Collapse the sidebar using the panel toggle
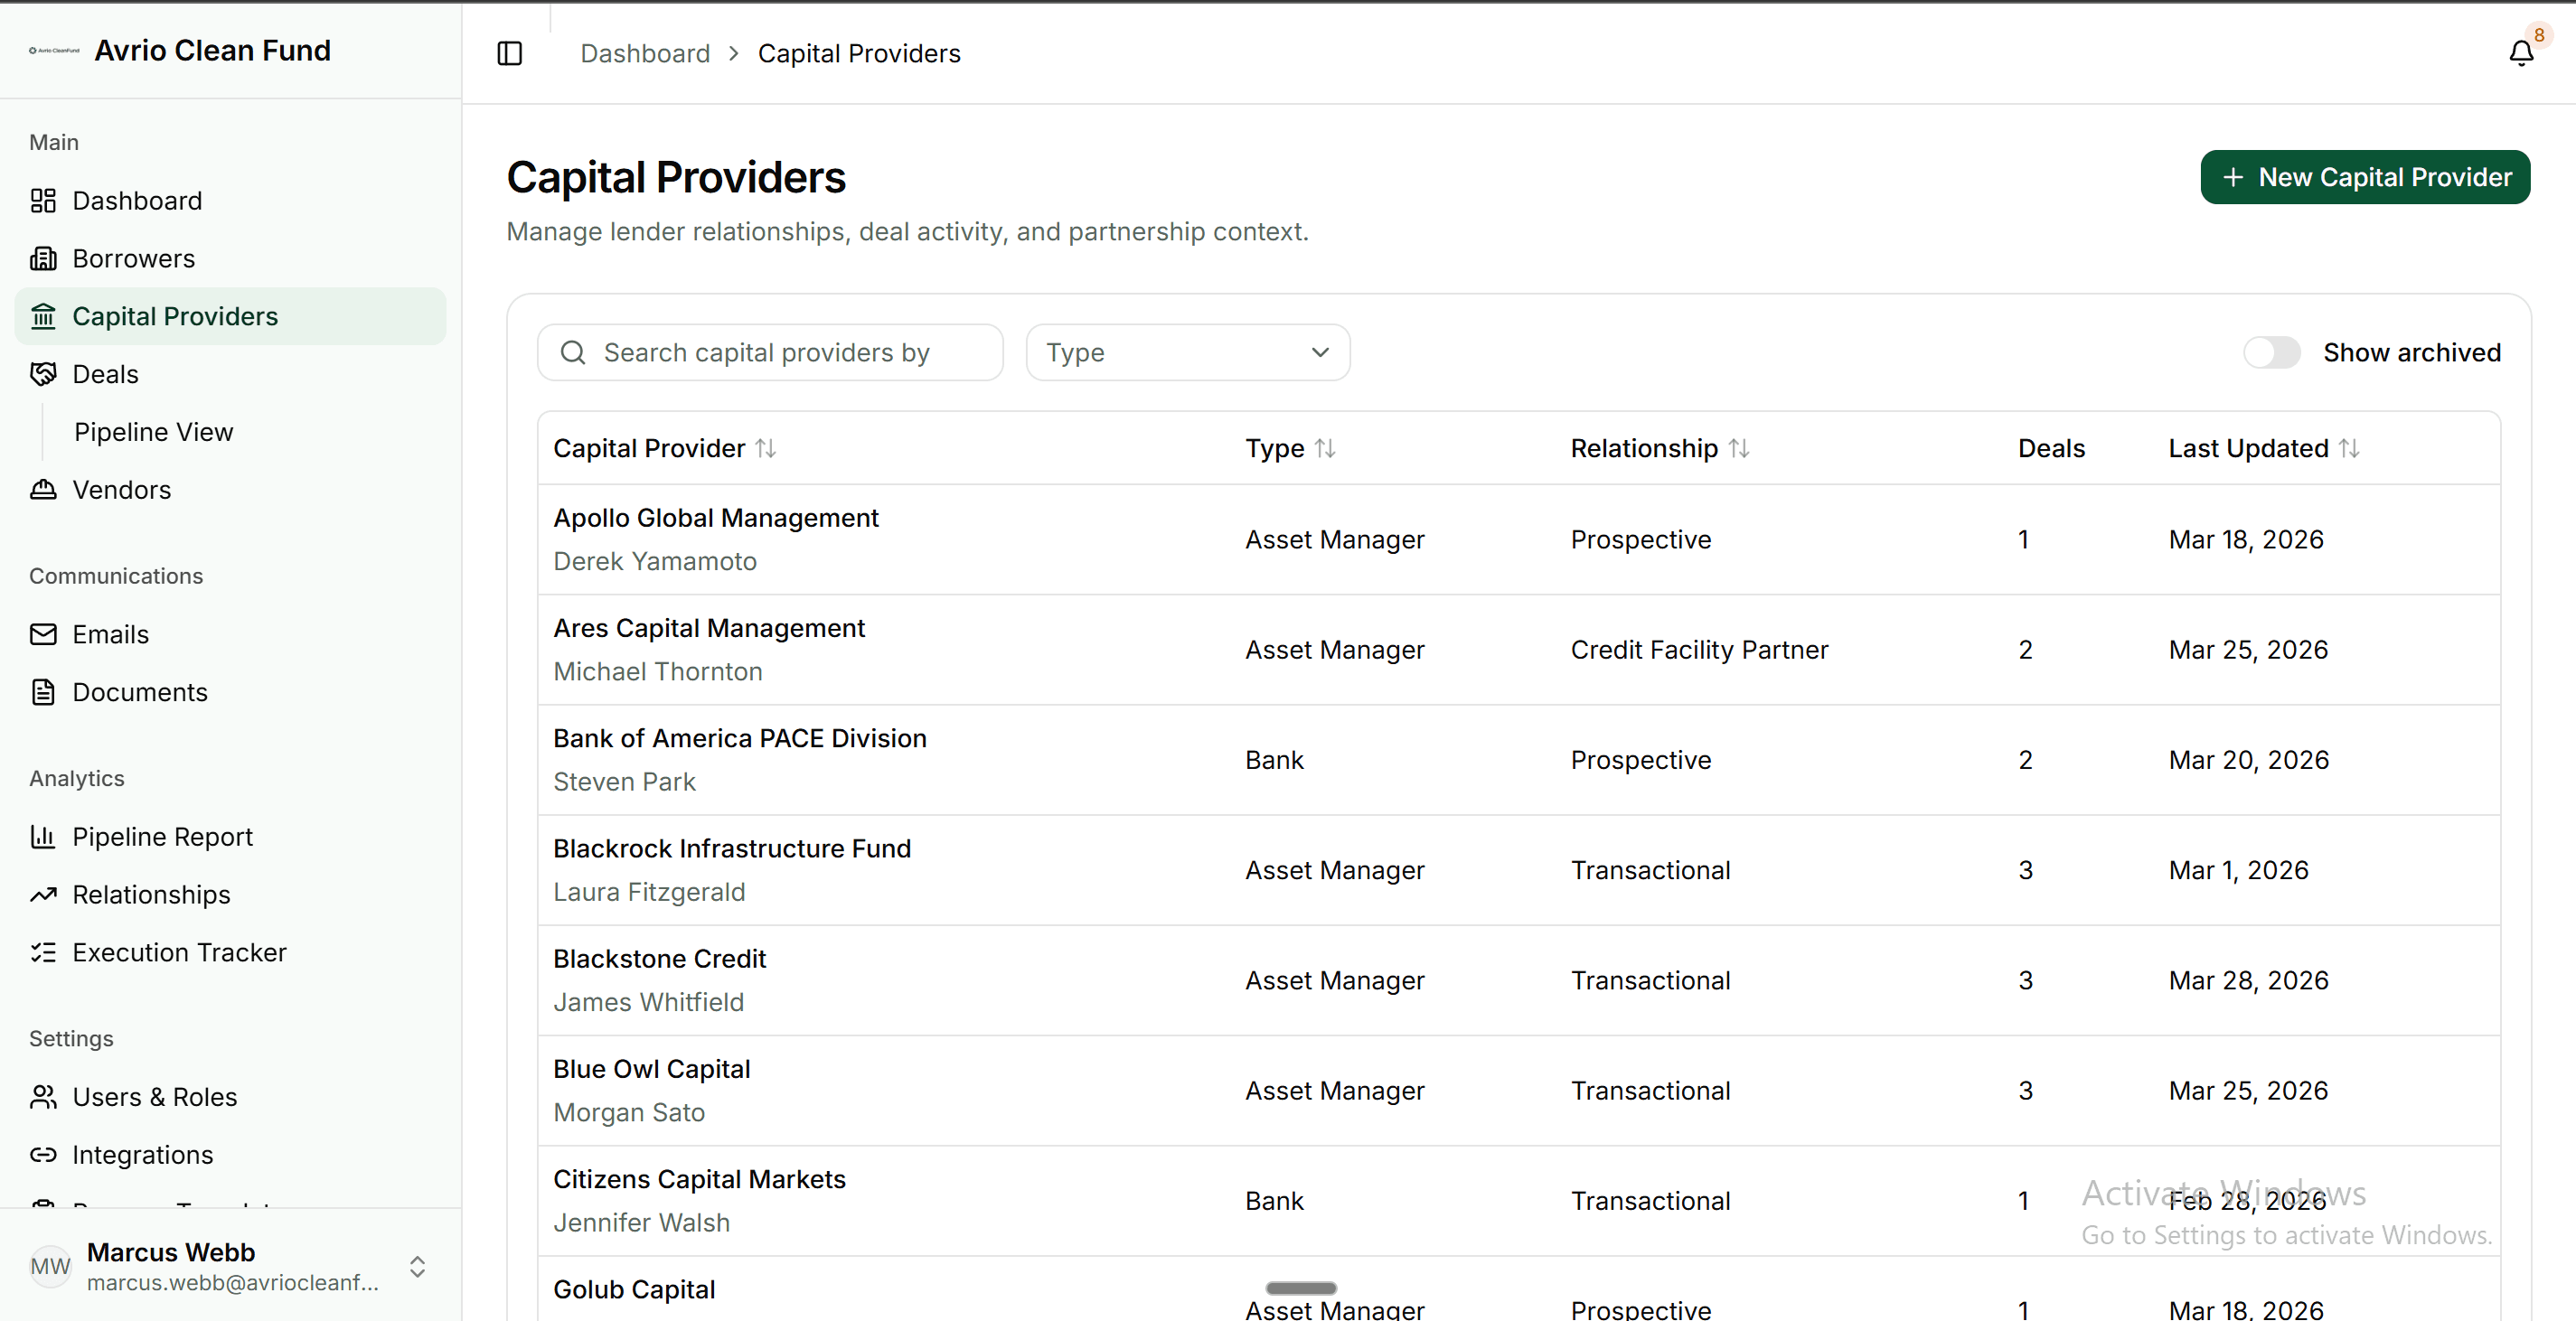The height and width of the screenshot is (1321, 2576). point(509,53)
